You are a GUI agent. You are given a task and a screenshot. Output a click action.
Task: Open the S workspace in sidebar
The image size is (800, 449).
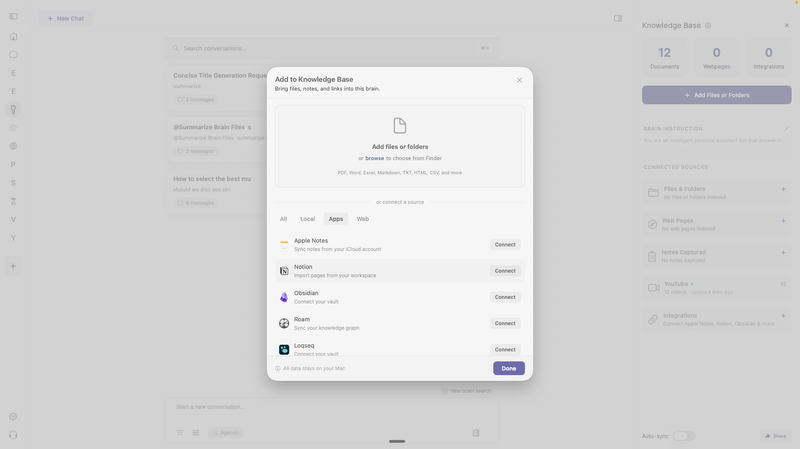[13, 183]
